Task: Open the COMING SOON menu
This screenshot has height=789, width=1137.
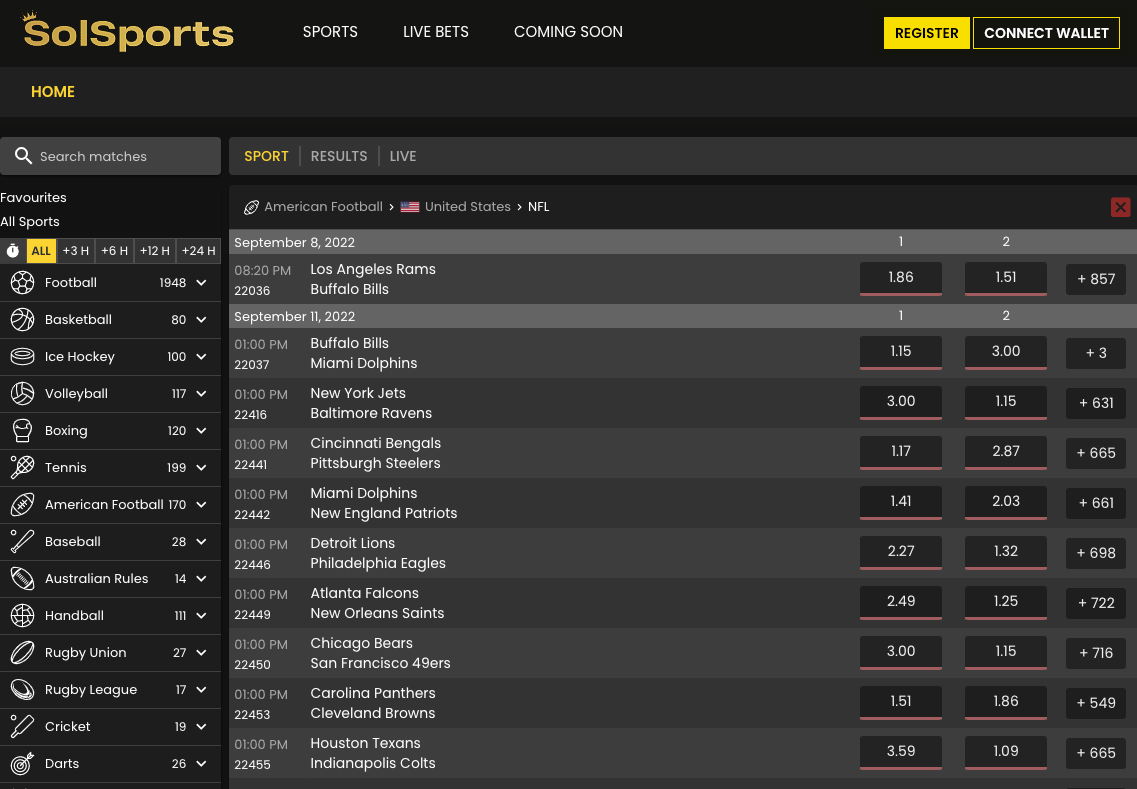Action: pyautogui.click(x=568, y=32)
